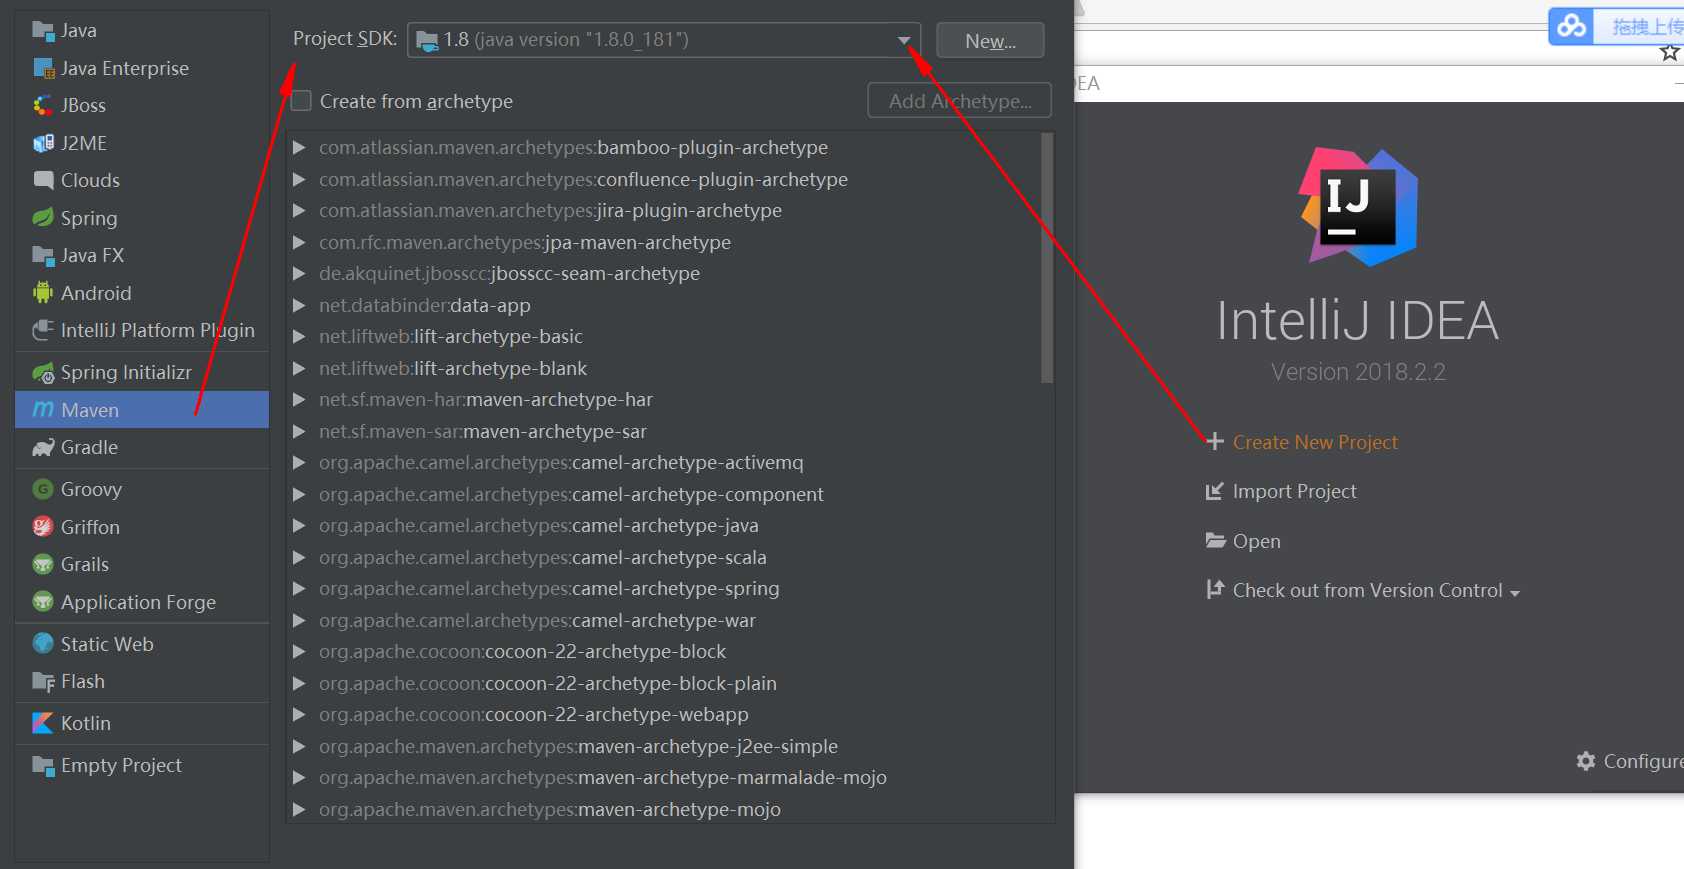Click the Android robot icon
Image resolution: width=1684 pixels, height=869 pixels.
[43, 293]
